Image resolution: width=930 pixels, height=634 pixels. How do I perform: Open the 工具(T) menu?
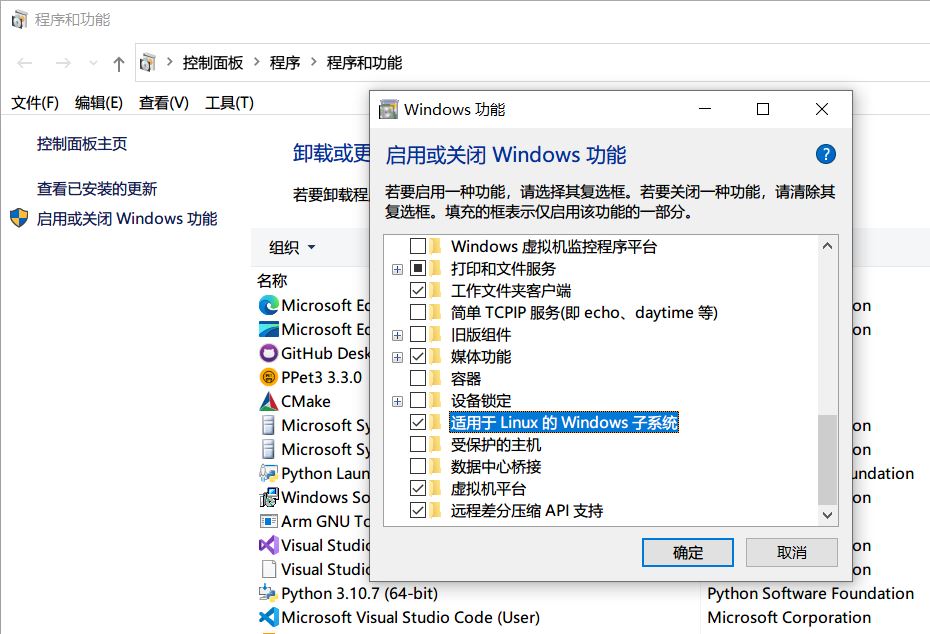click(229, 103)
